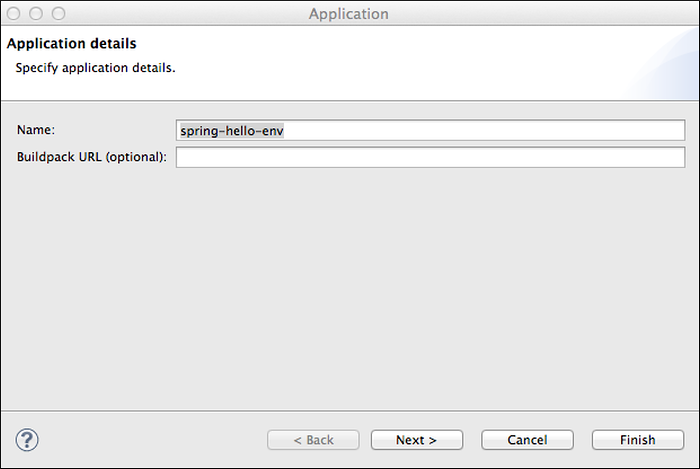Viewport: 700px width, 469px height.
Task: Proceed with the Next > button
Action: click(416, 440)
